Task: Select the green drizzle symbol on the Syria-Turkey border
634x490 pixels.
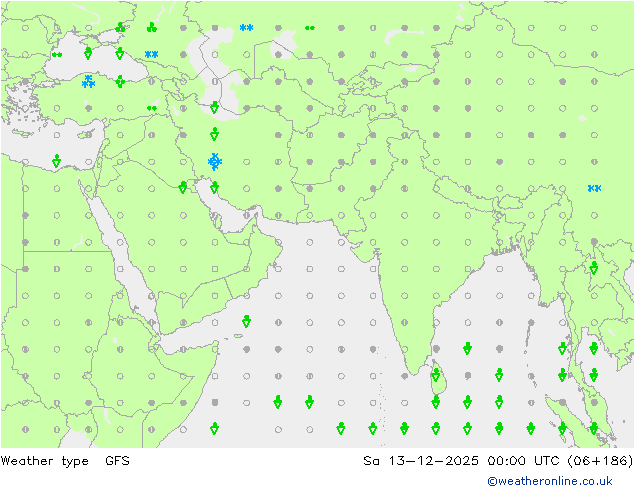Action: pos(152,108)
